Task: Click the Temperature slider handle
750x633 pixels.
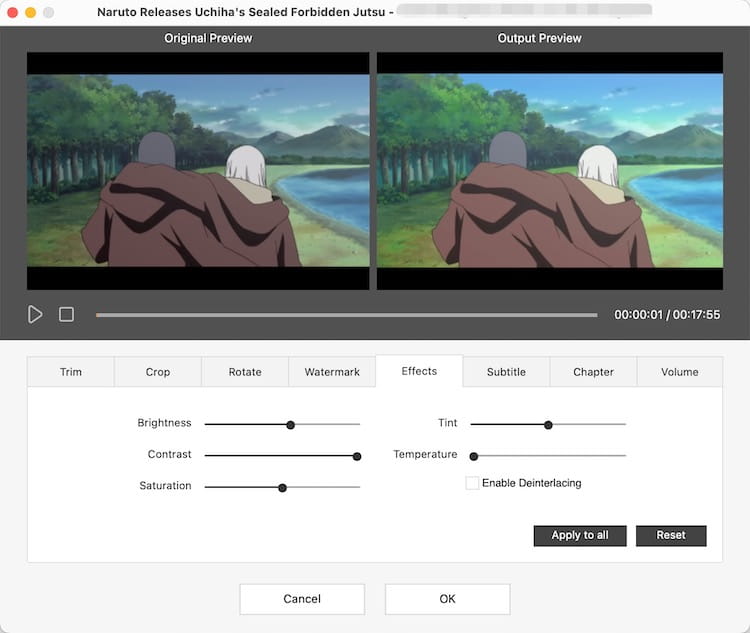Action: (x=474, y=456)
